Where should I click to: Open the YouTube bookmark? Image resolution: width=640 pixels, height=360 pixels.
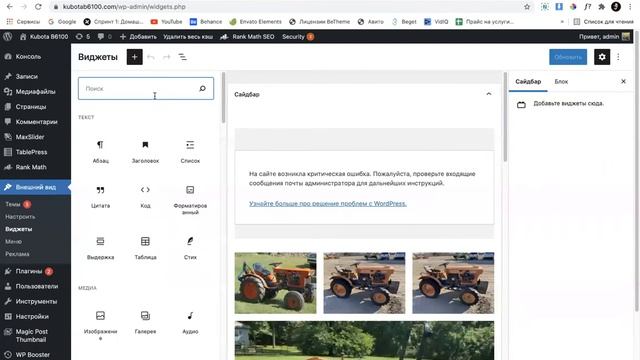[167, 22]
